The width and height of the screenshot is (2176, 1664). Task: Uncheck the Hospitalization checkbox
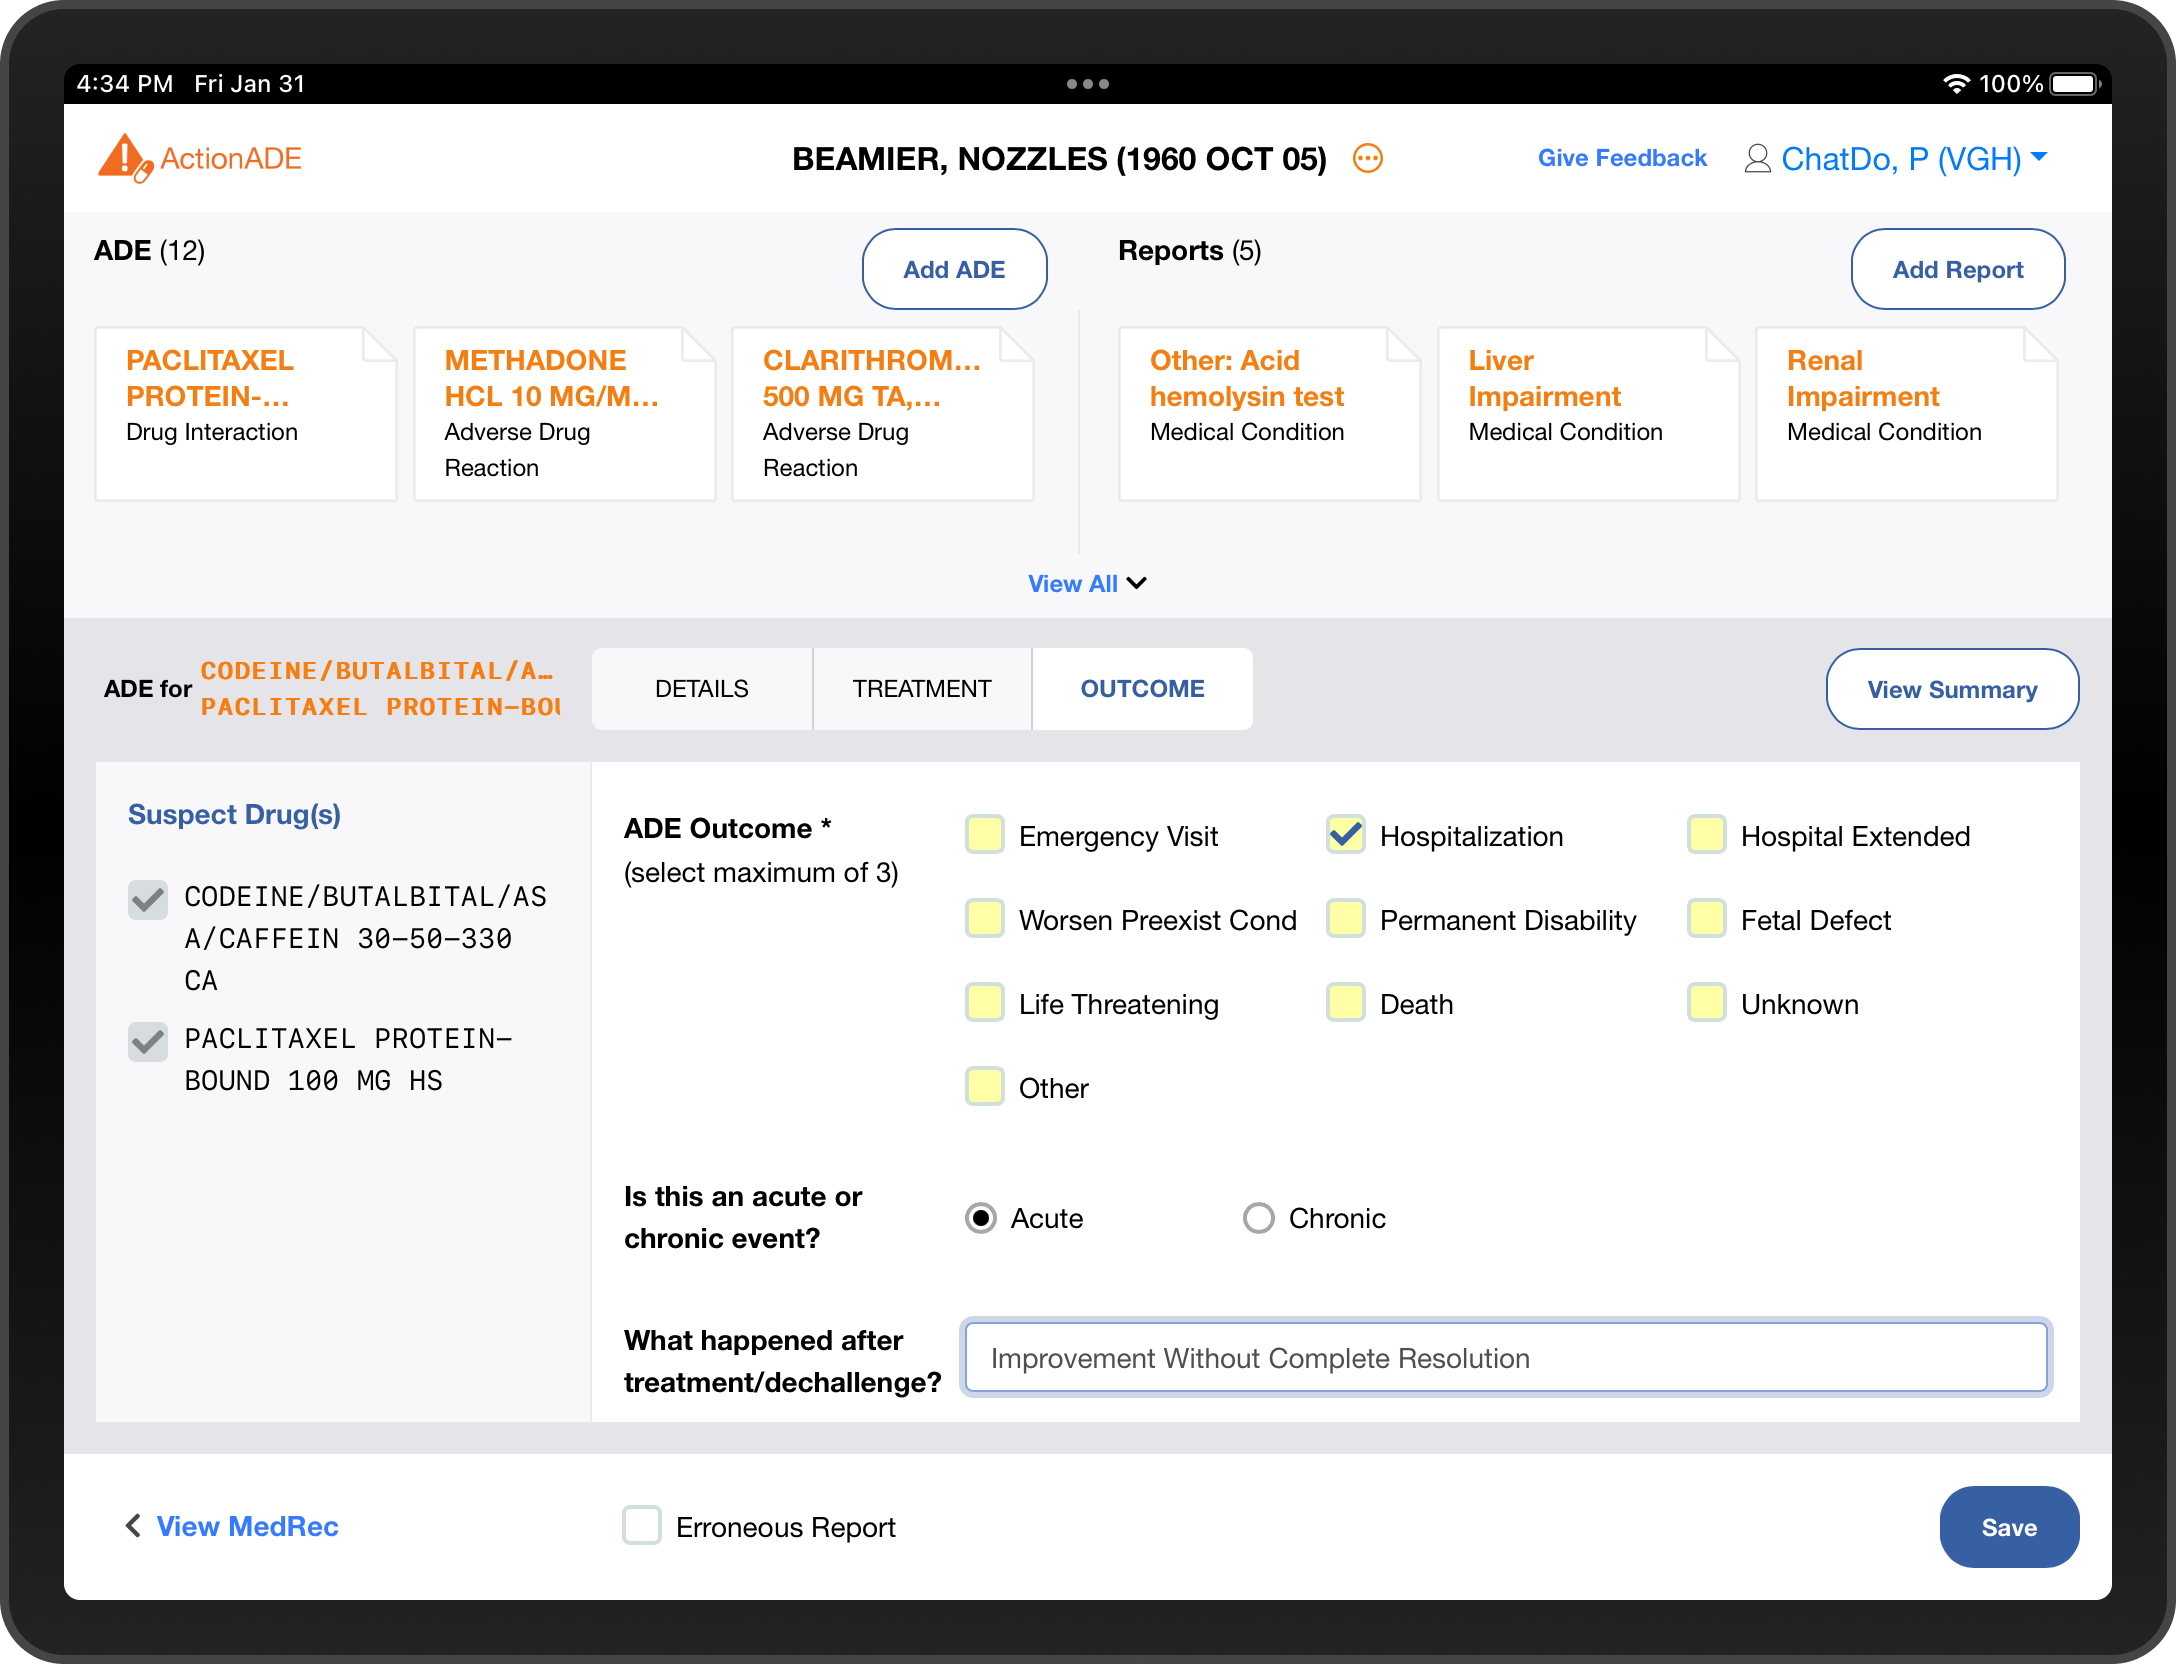click(x=1346, y=834)
